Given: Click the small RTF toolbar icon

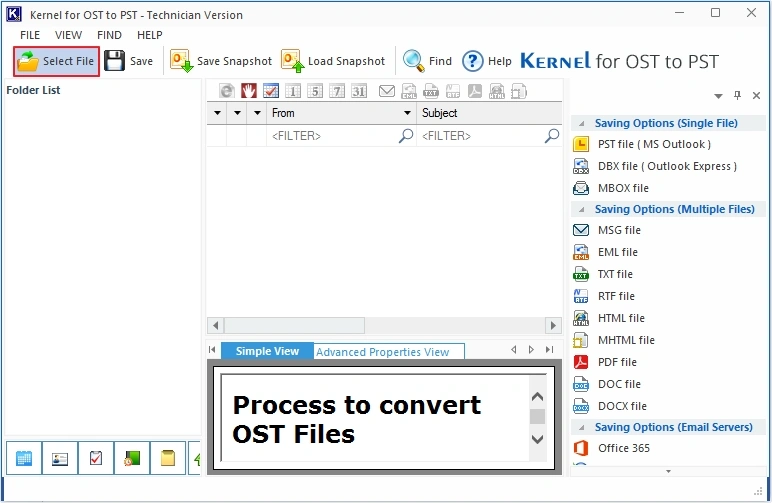Looking at the screenshot, I should (453, 91).
